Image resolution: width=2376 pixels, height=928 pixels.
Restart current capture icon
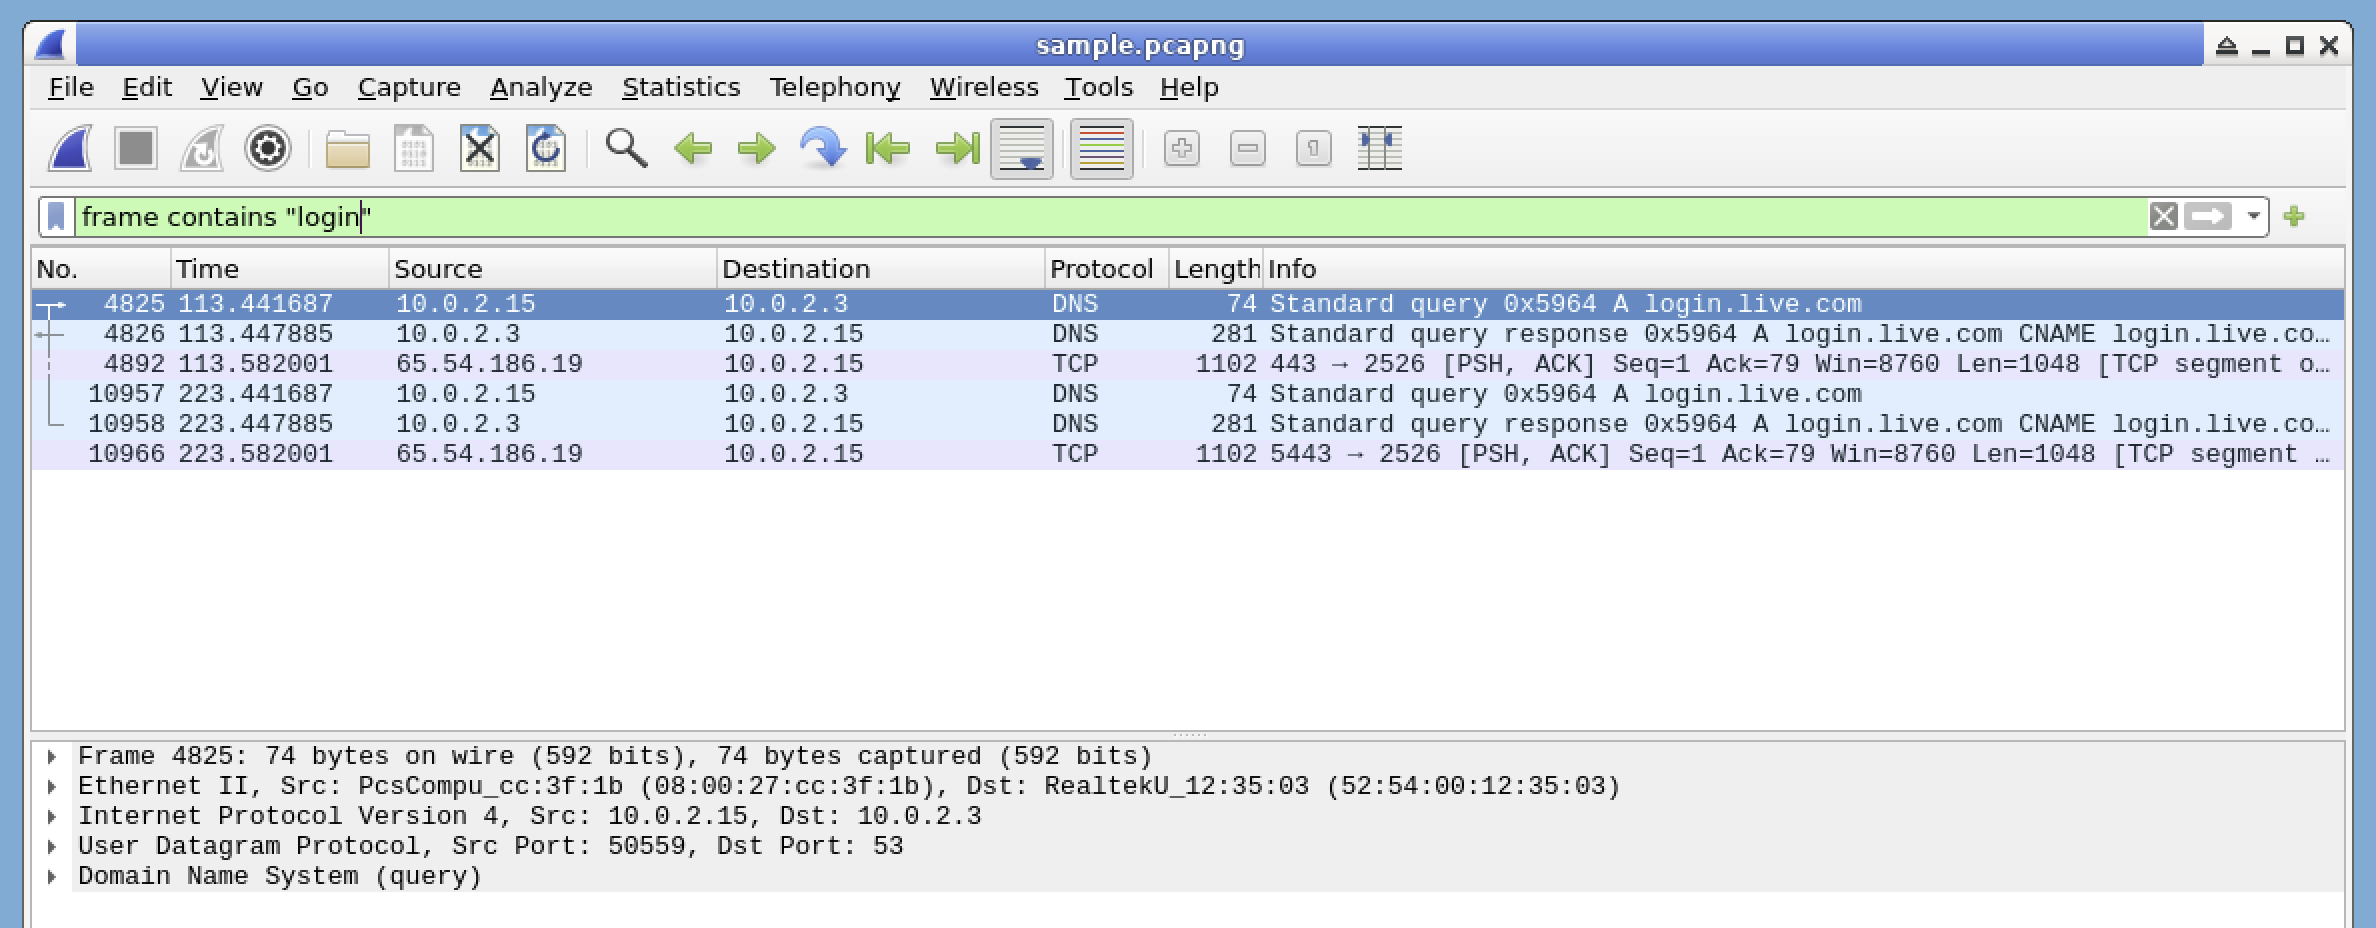coord(202,149)
